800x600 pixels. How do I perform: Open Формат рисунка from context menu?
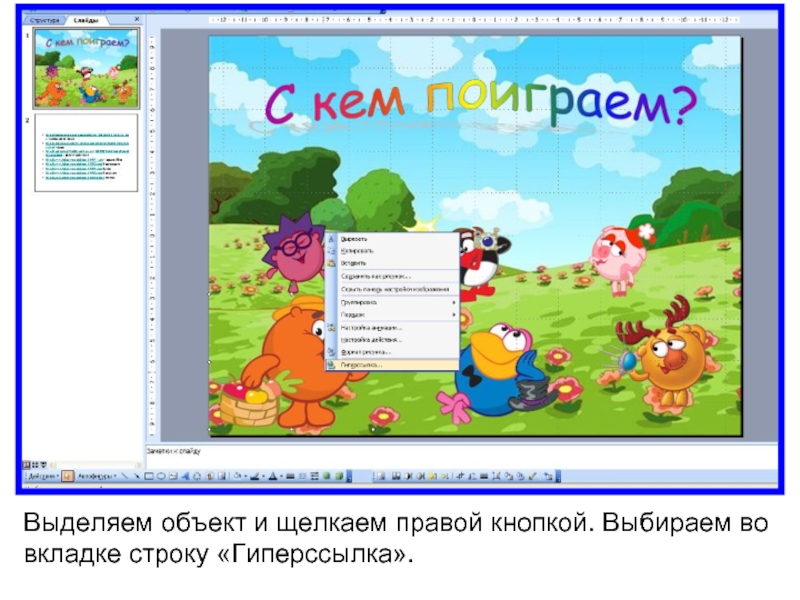392,352
